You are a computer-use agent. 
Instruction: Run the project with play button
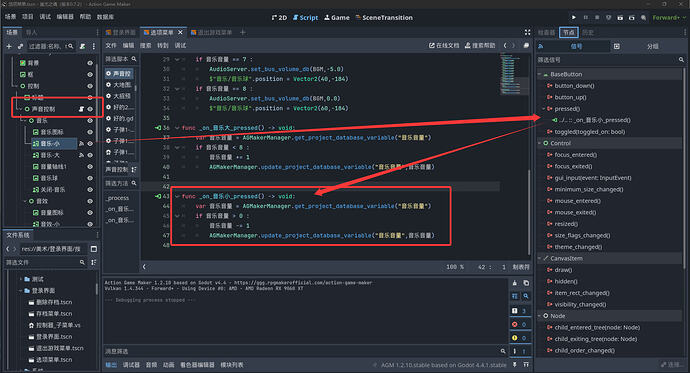(574, 18)
